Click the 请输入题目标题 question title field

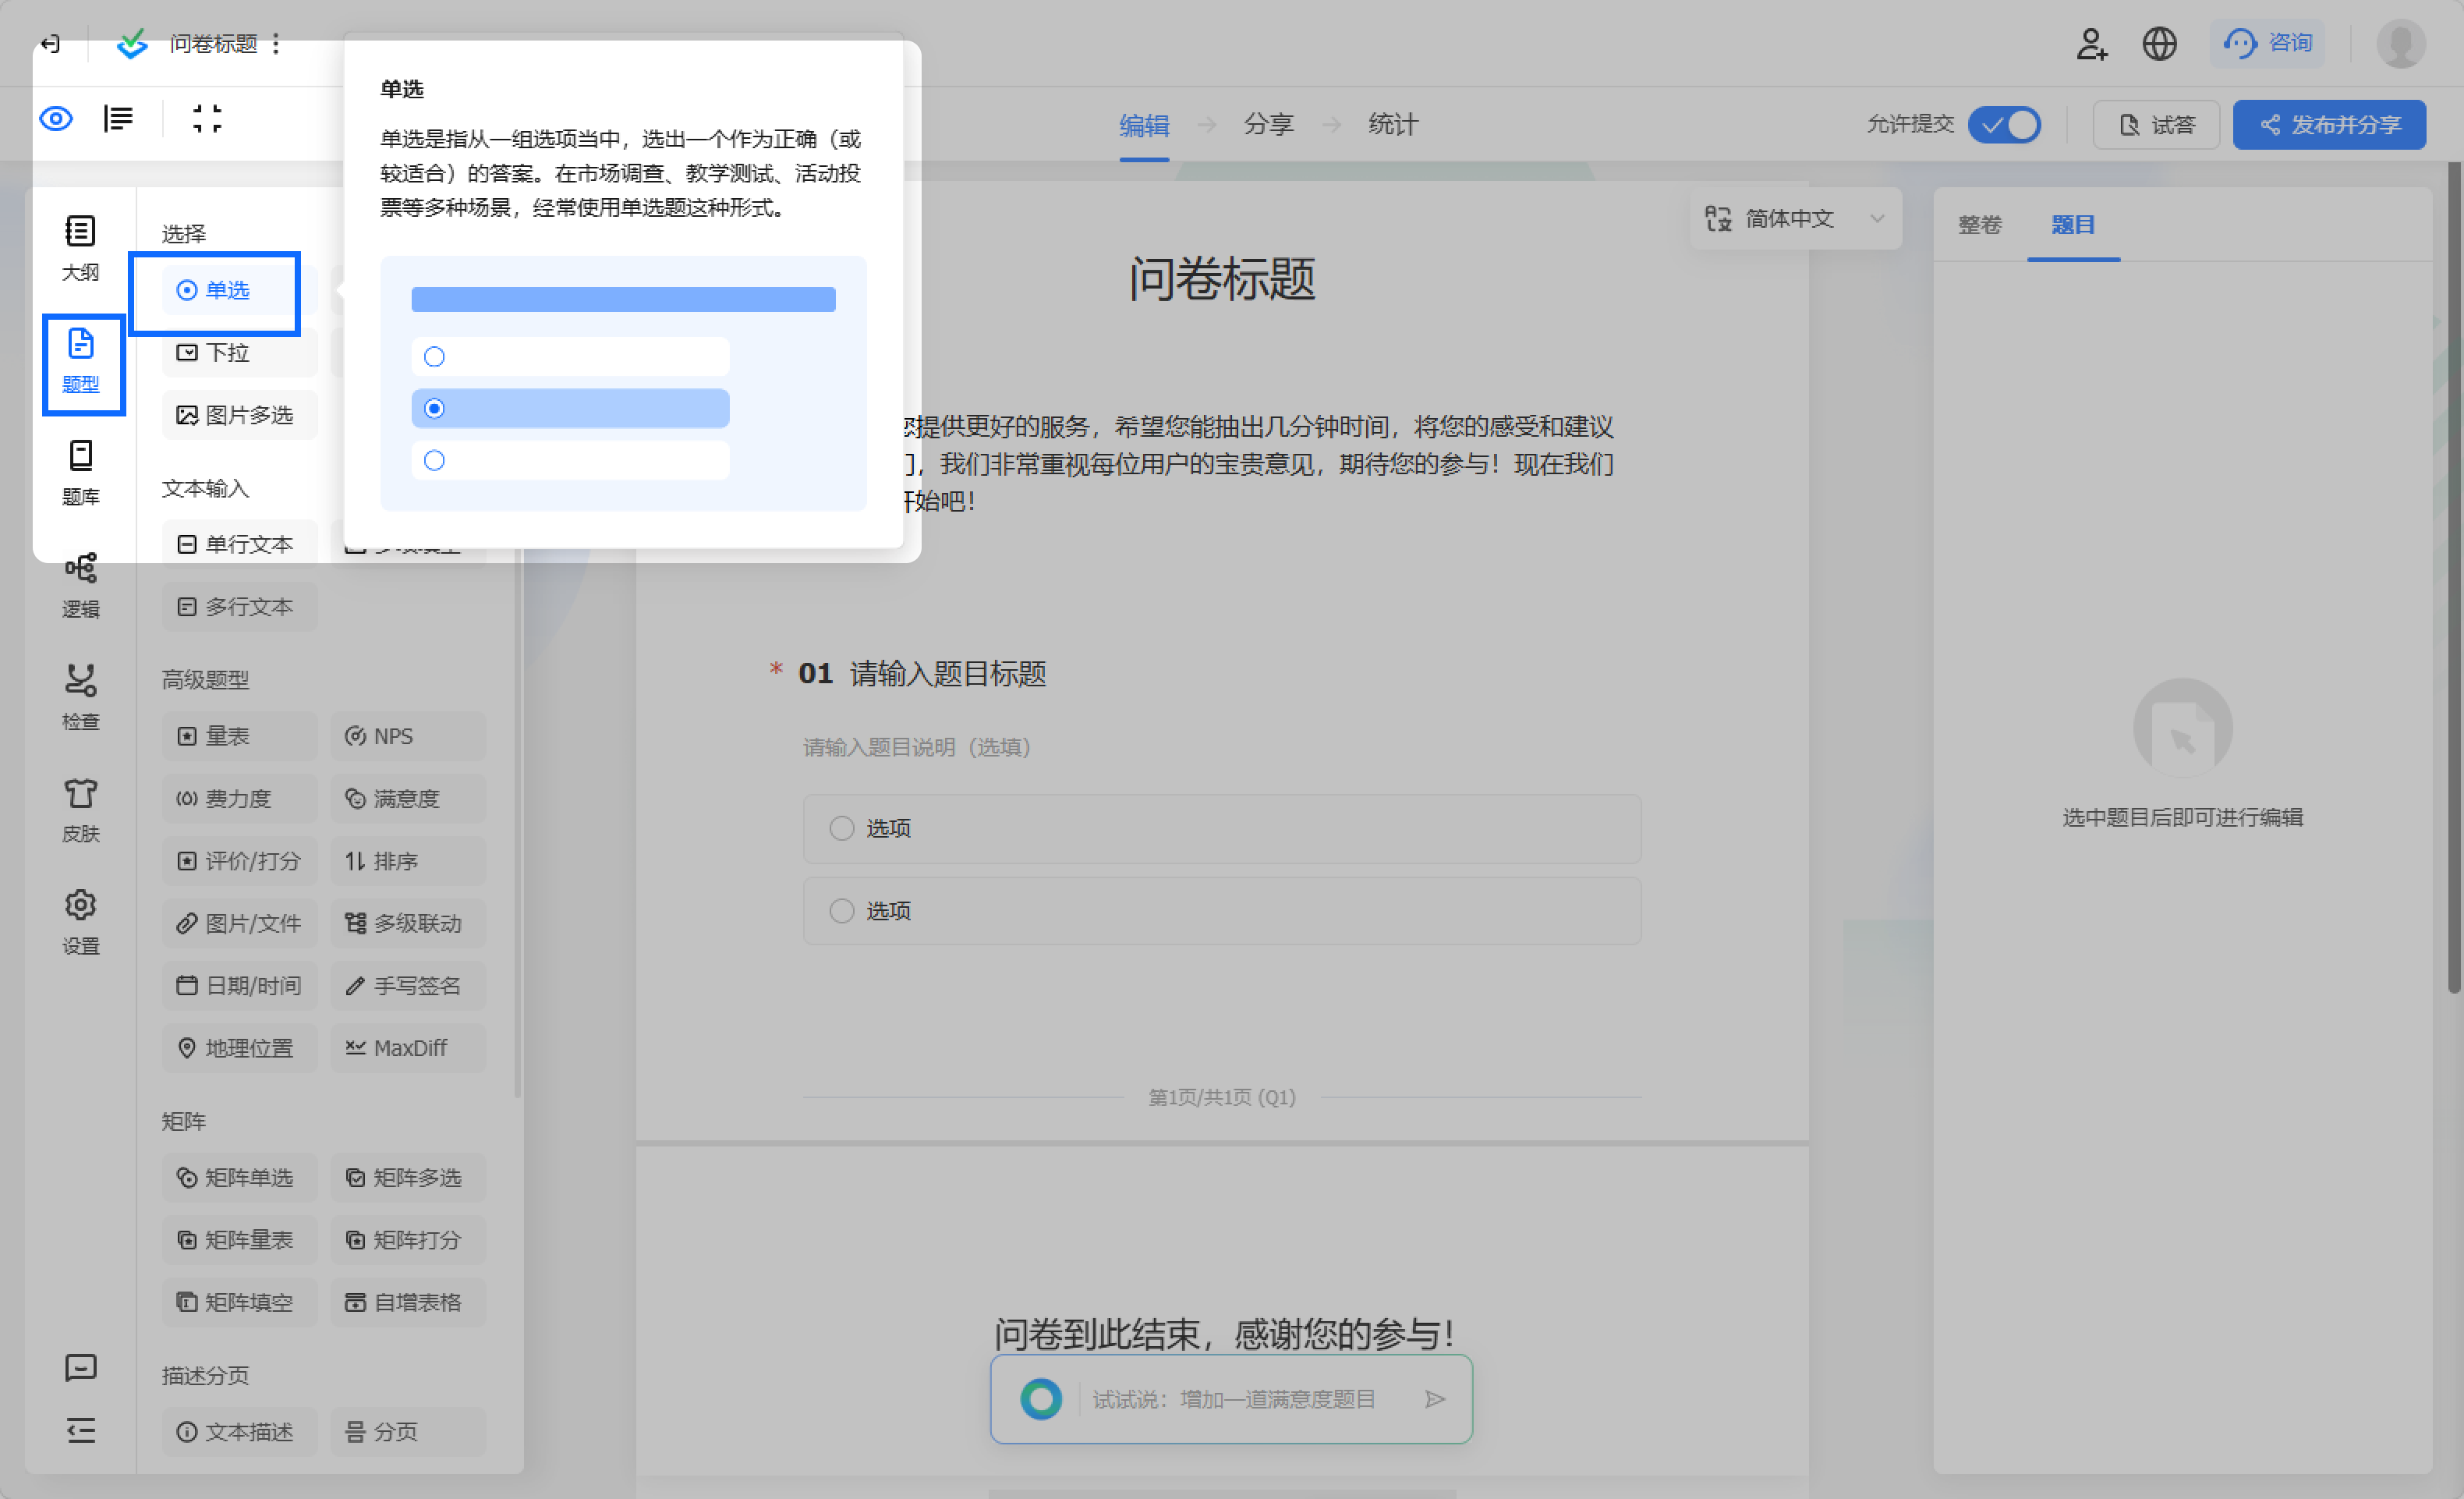[x=948, y=674]
